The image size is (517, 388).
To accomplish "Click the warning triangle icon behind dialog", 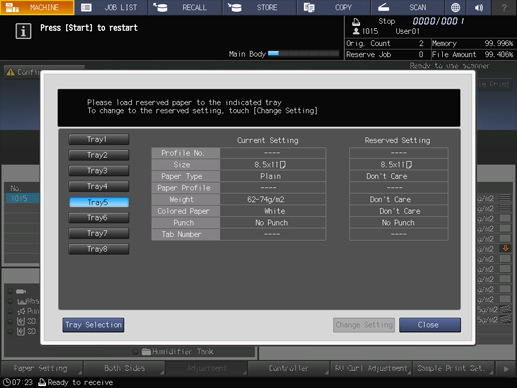I will (x=11, y=72).
